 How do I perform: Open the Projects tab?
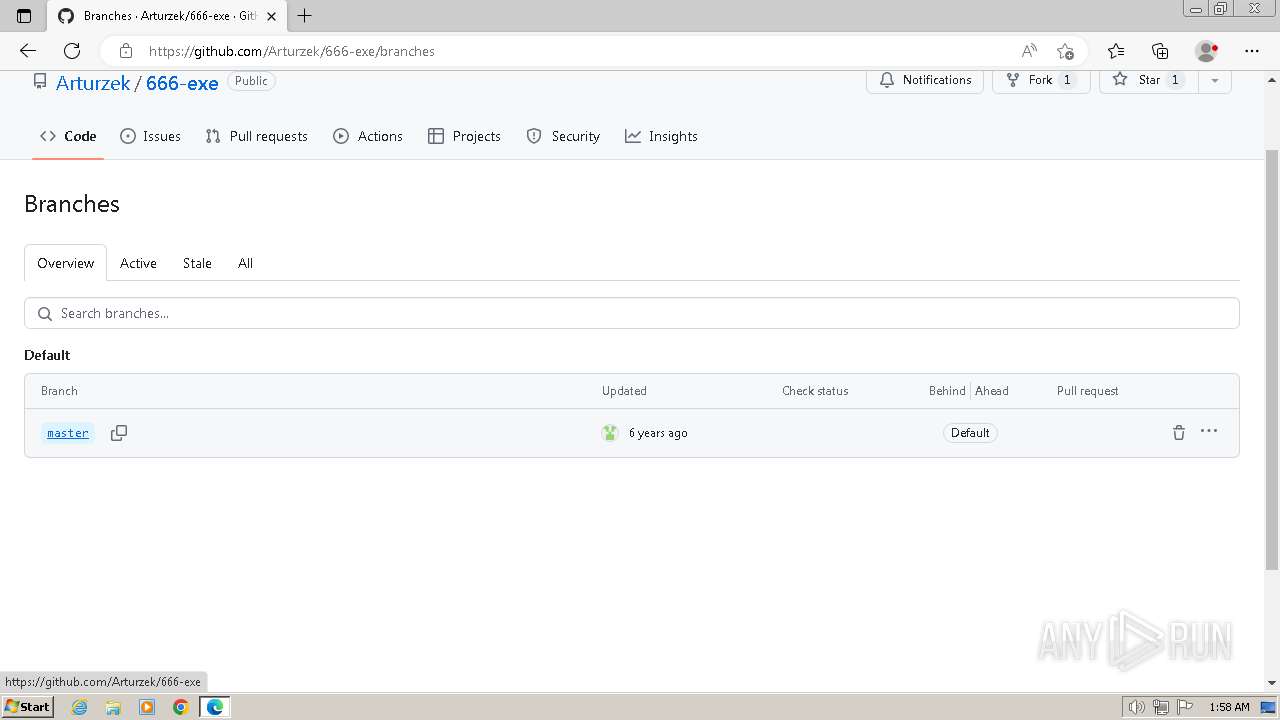tap(464, 136)
